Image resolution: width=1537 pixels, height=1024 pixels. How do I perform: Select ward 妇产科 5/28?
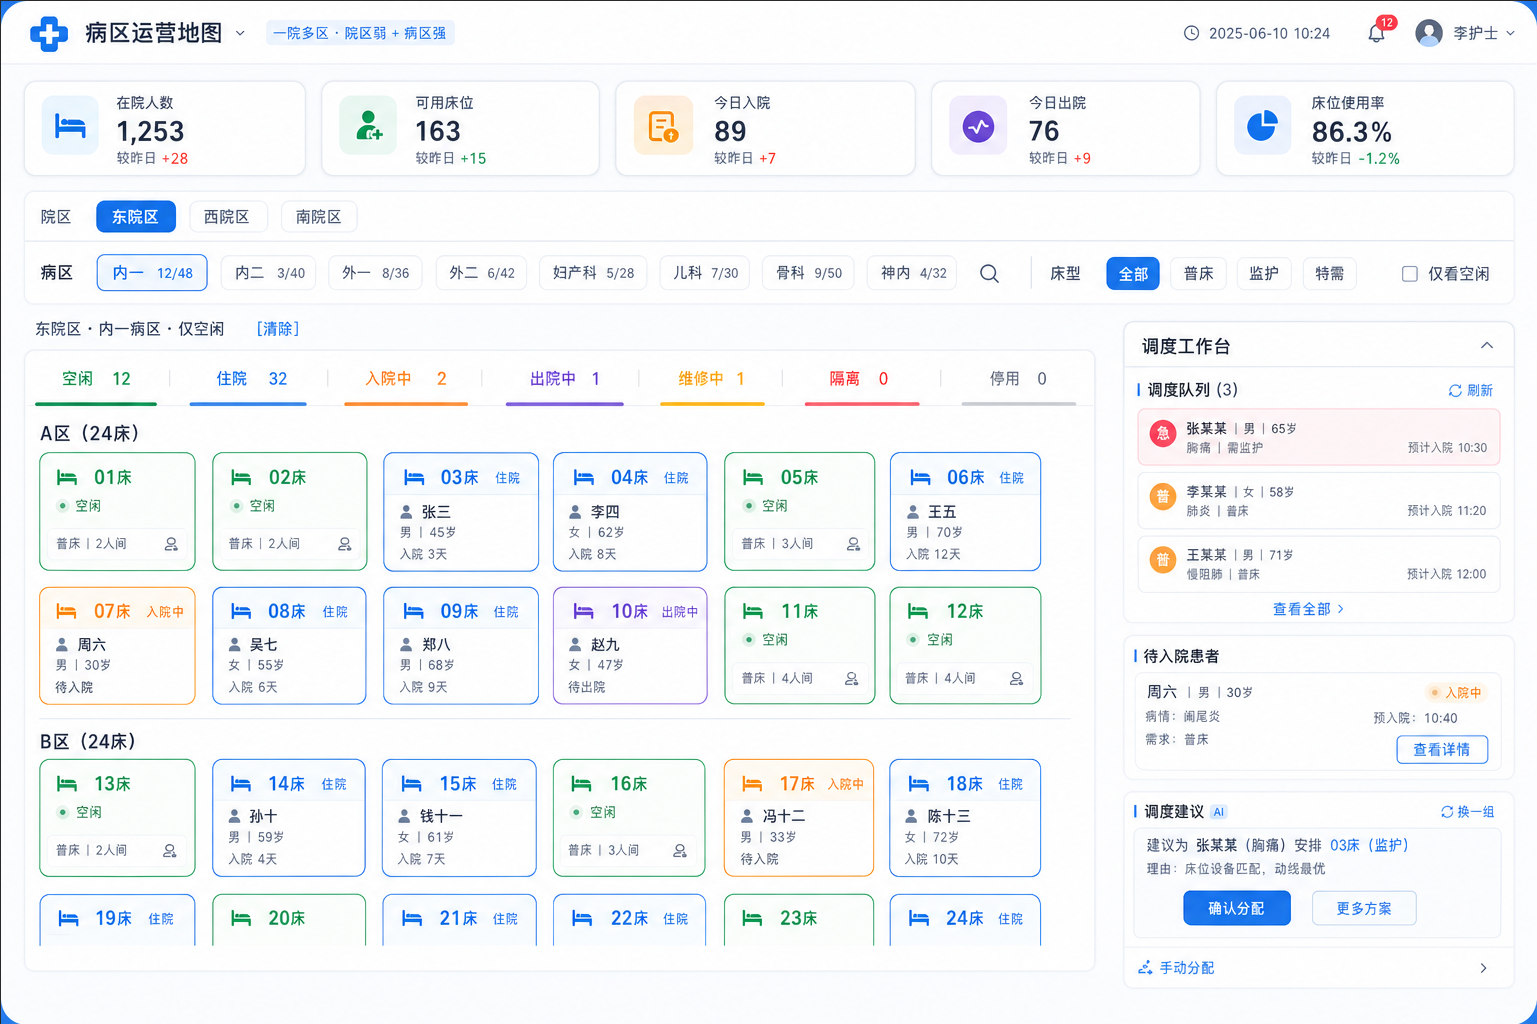coord(593,273)
